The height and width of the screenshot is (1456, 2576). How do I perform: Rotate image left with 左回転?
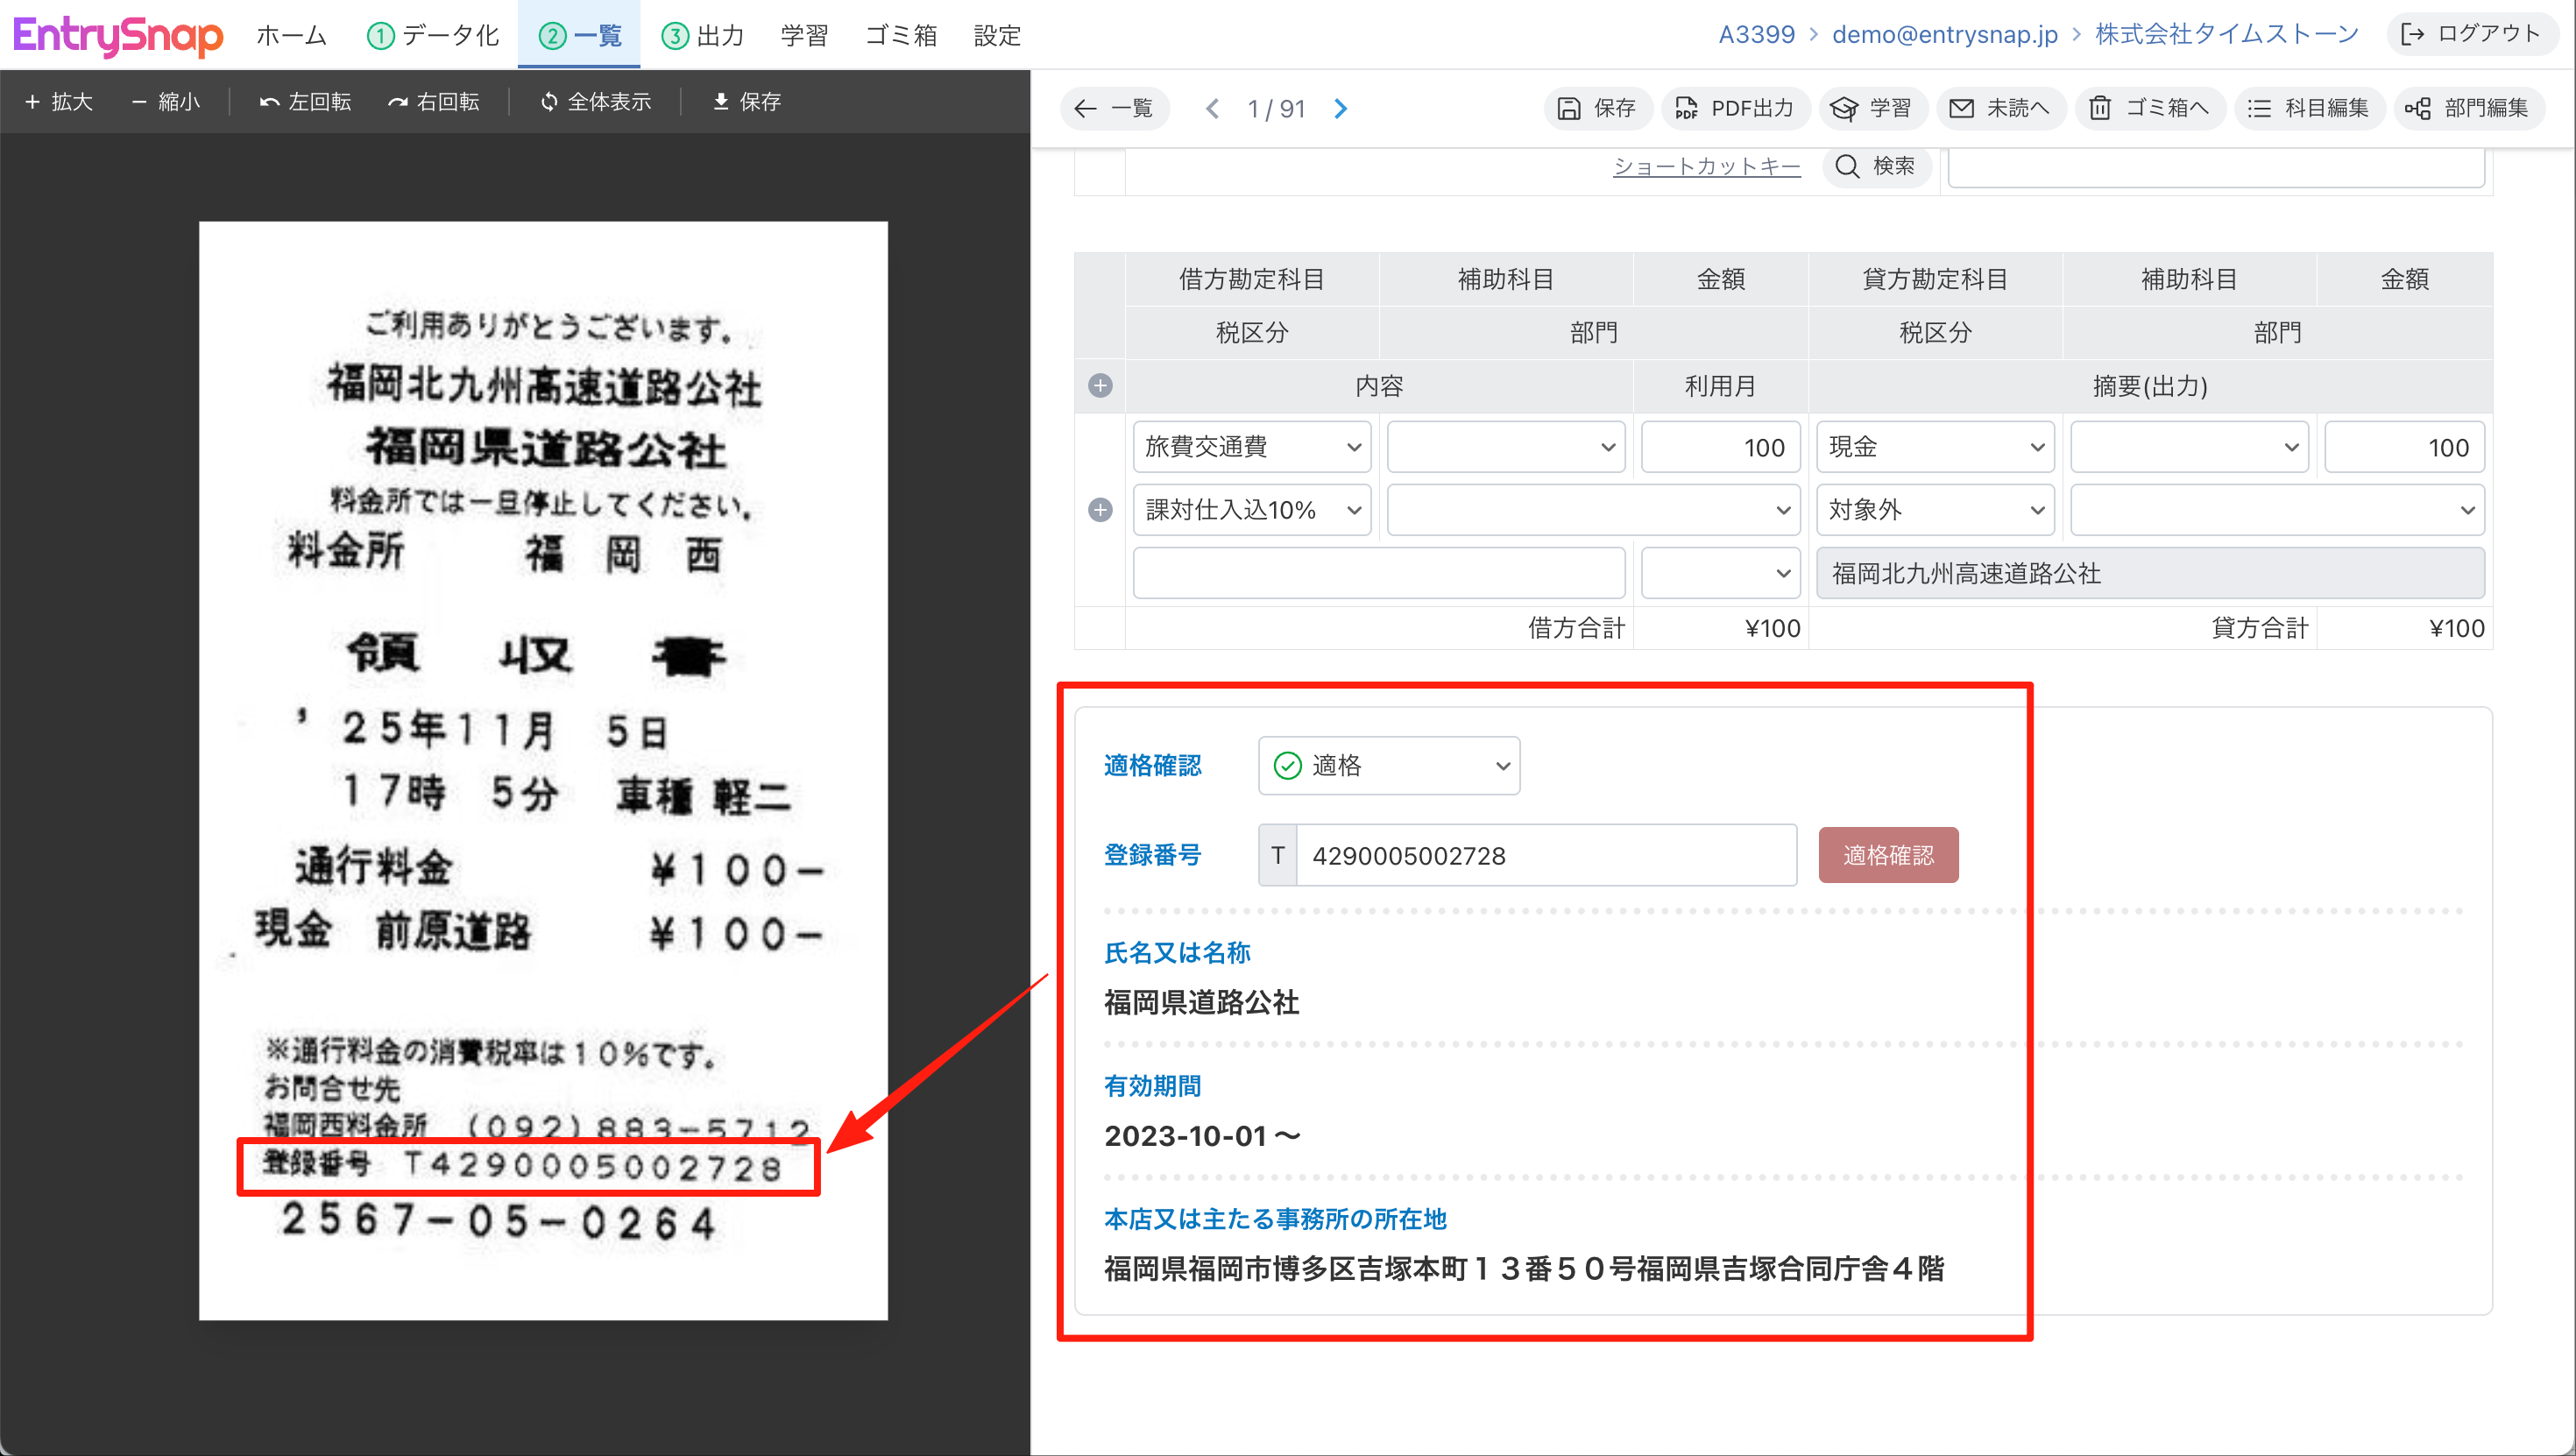[305, 102]
